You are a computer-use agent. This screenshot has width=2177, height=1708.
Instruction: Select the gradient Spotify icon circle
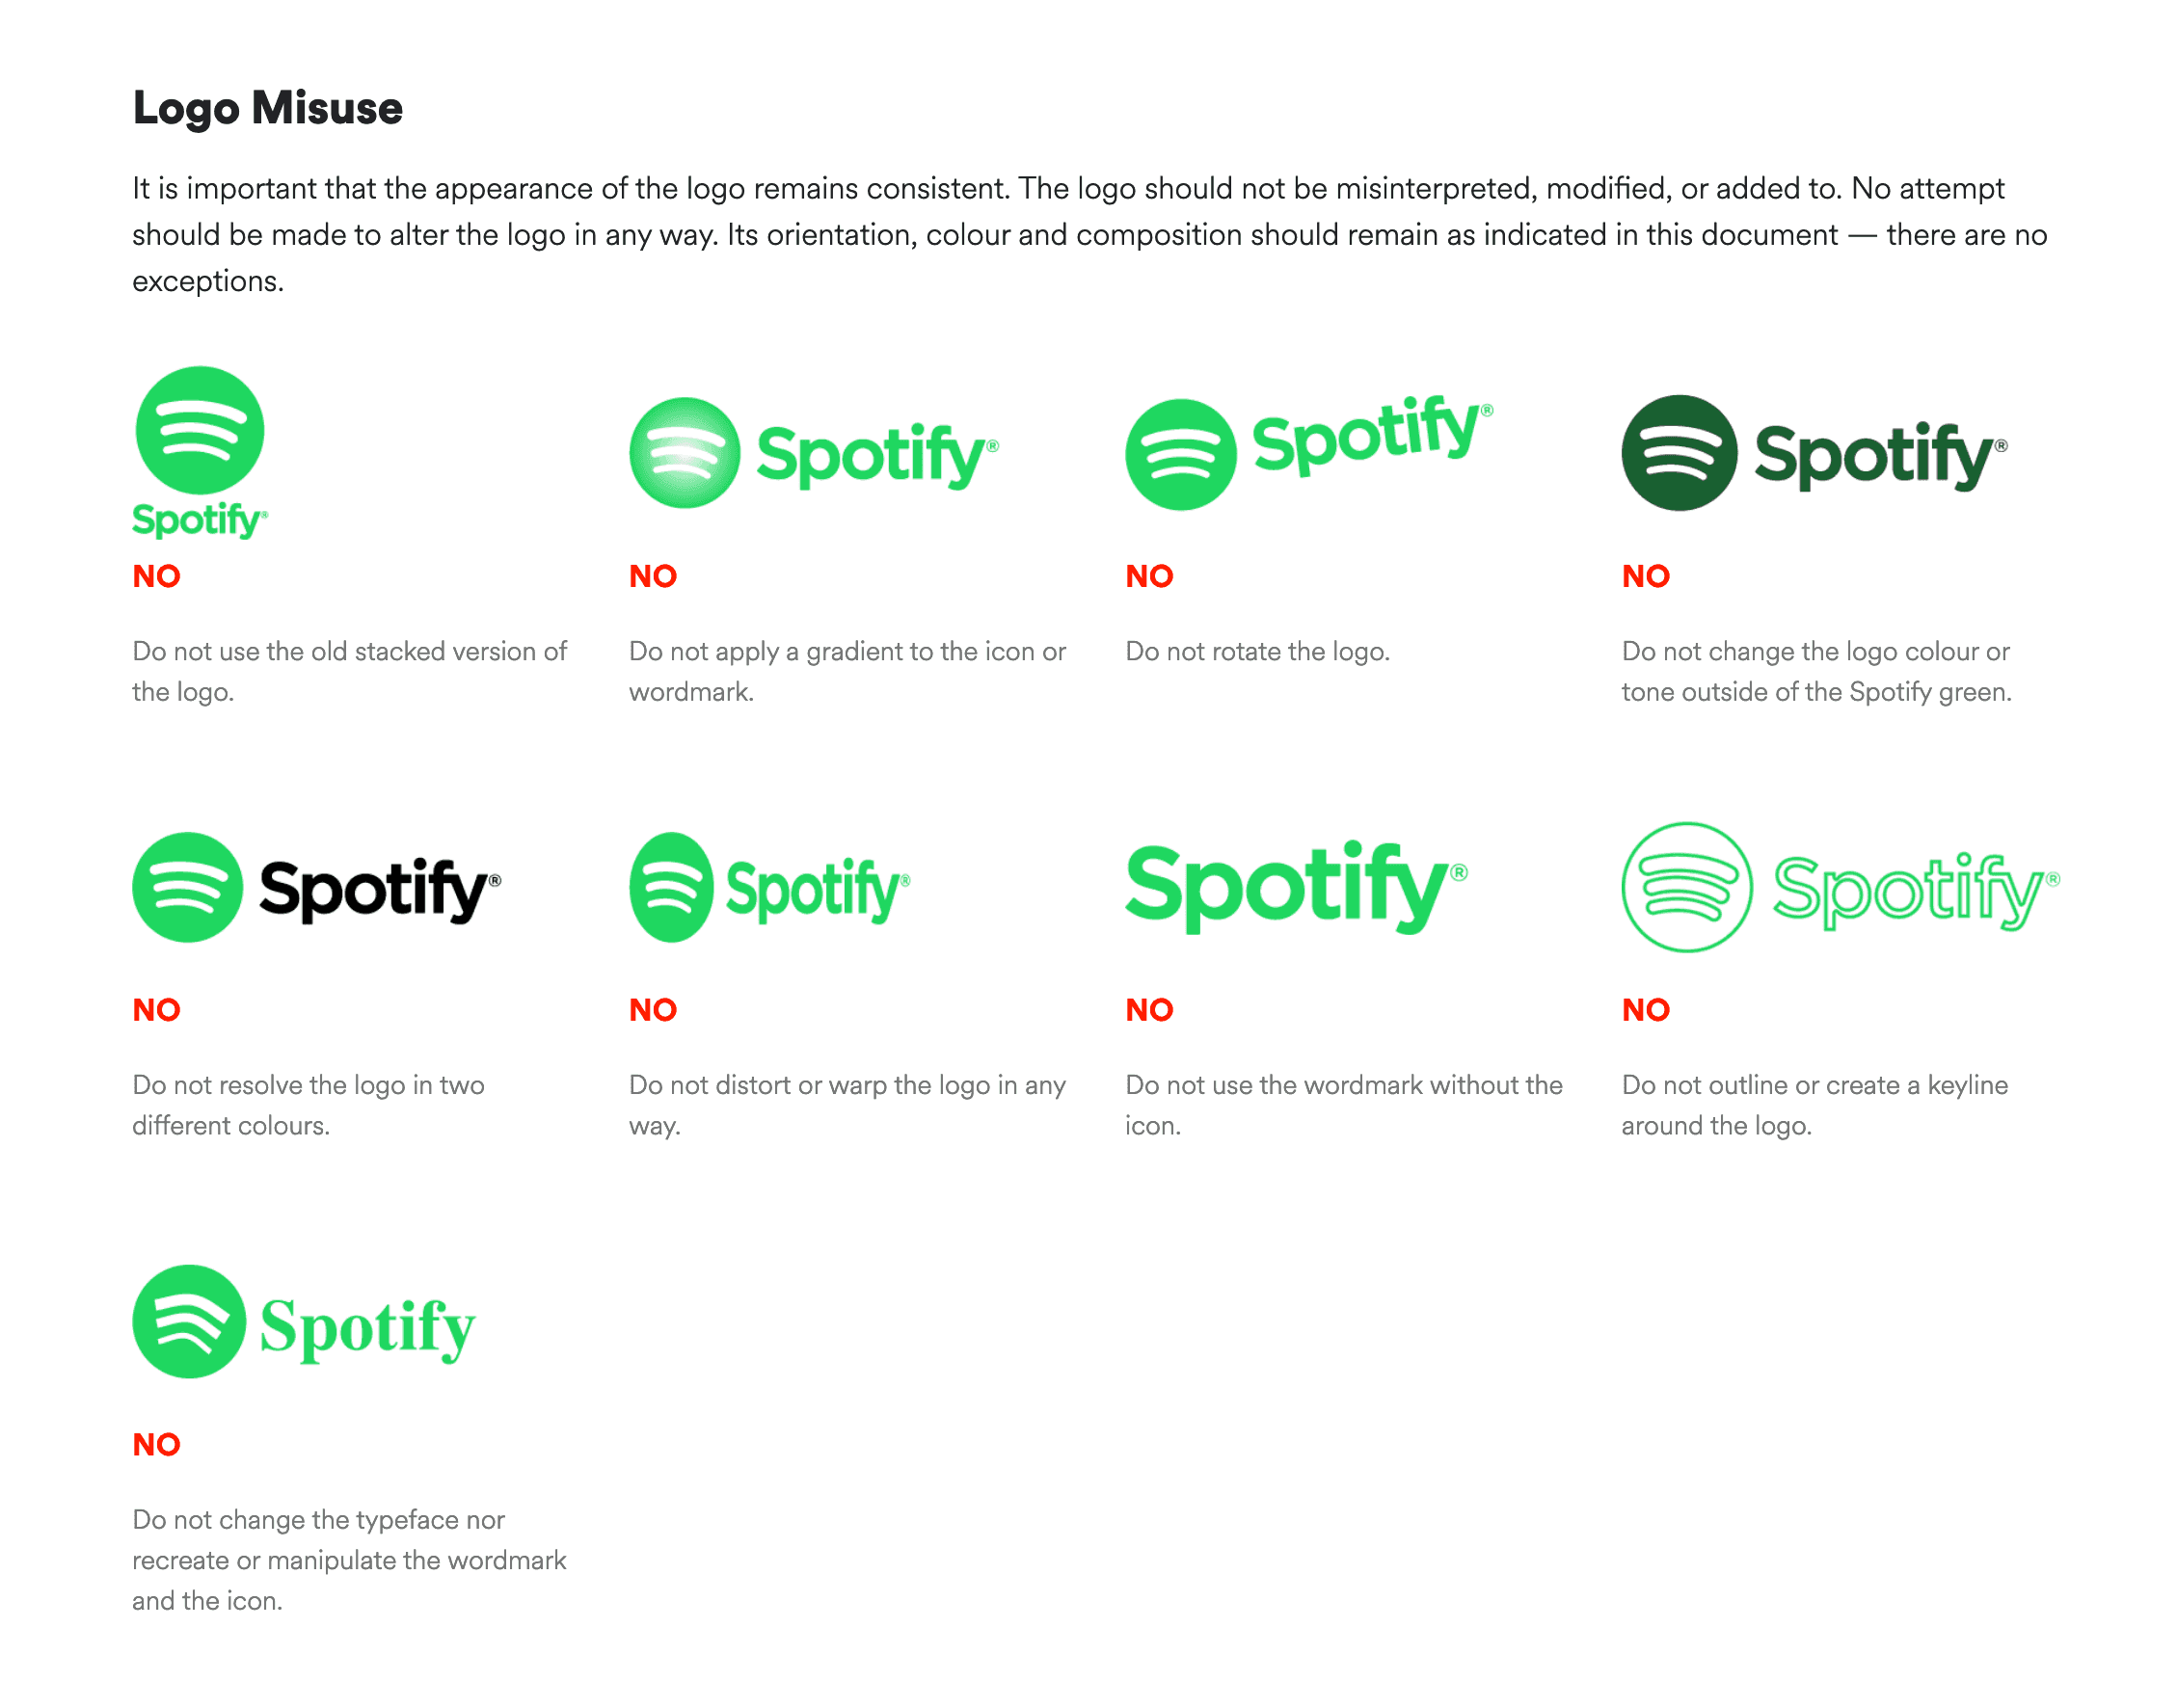coord(684,453)
